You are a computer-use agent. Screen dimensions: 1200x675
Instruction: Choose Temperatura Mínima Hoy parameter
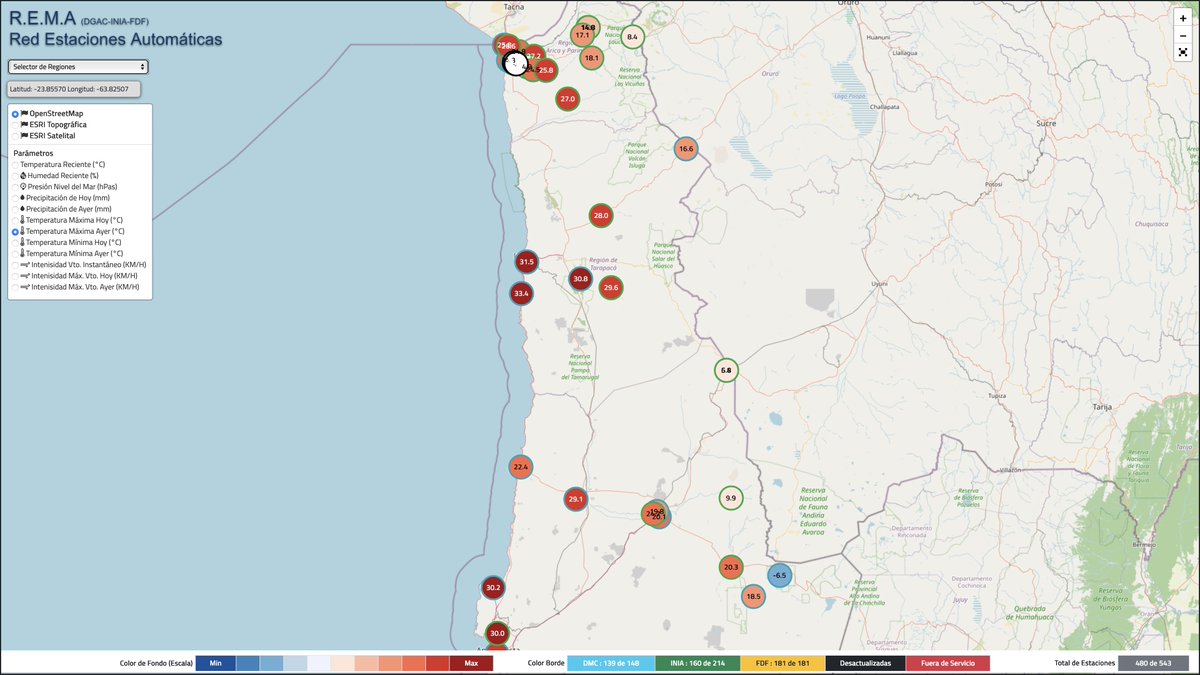click(66, 242)
